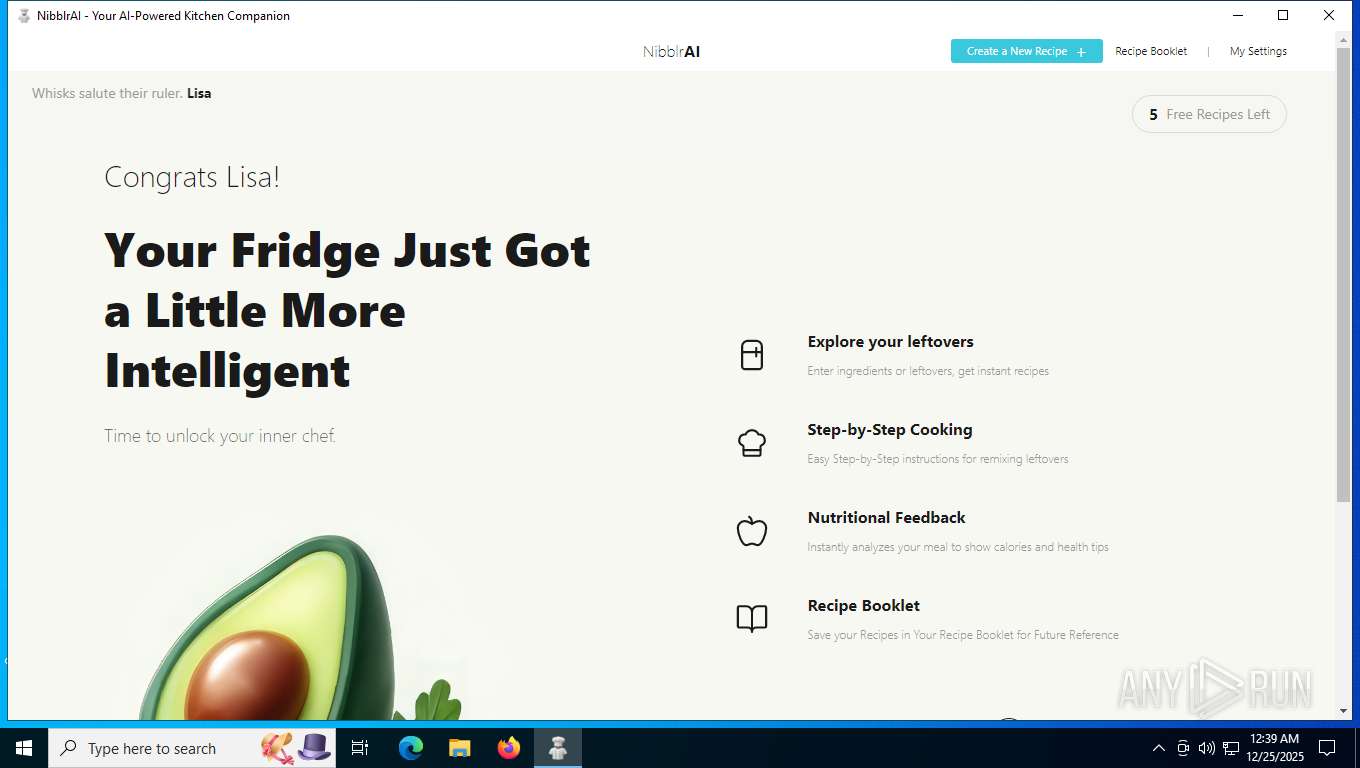Launch Microsoft Edge from the taskbar

pyautogui.click(x=411, y=748)
